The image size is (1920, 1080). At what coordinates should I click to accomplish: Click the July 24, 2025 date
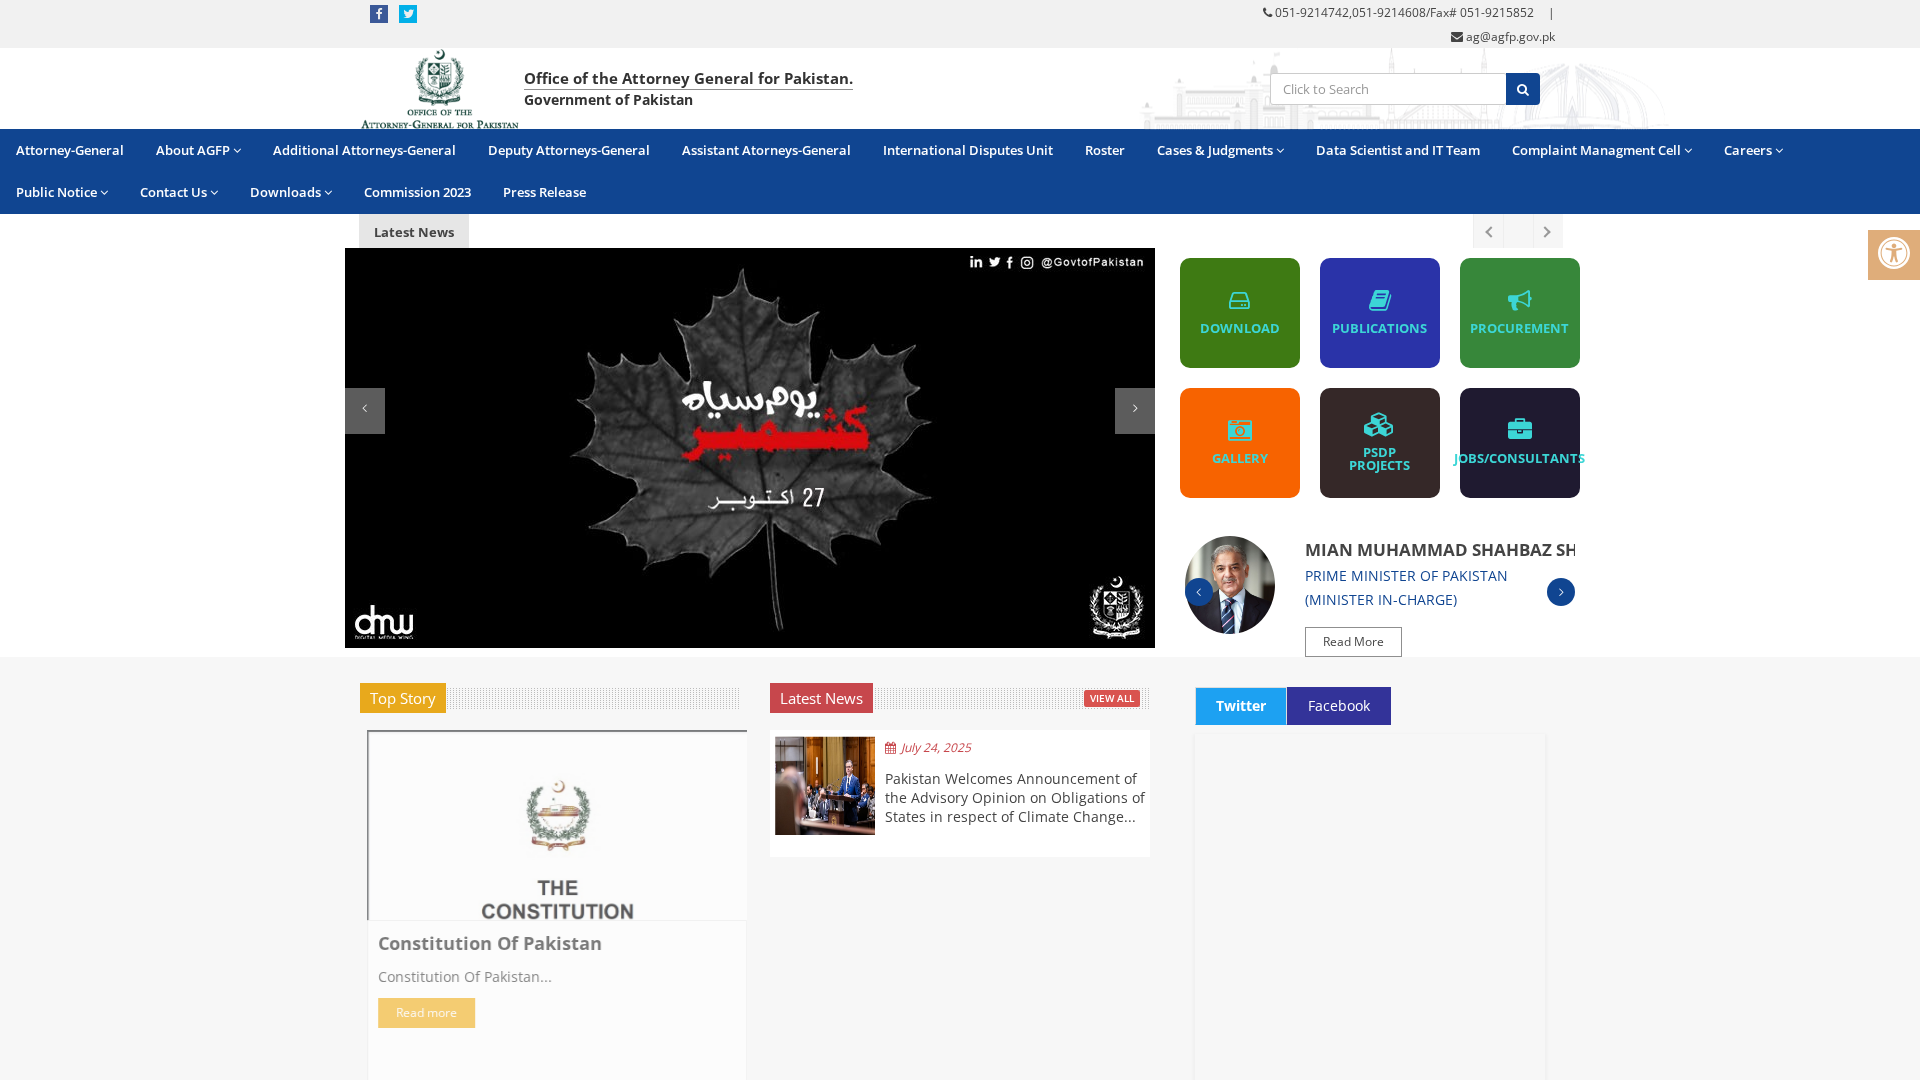click(935, 748)
